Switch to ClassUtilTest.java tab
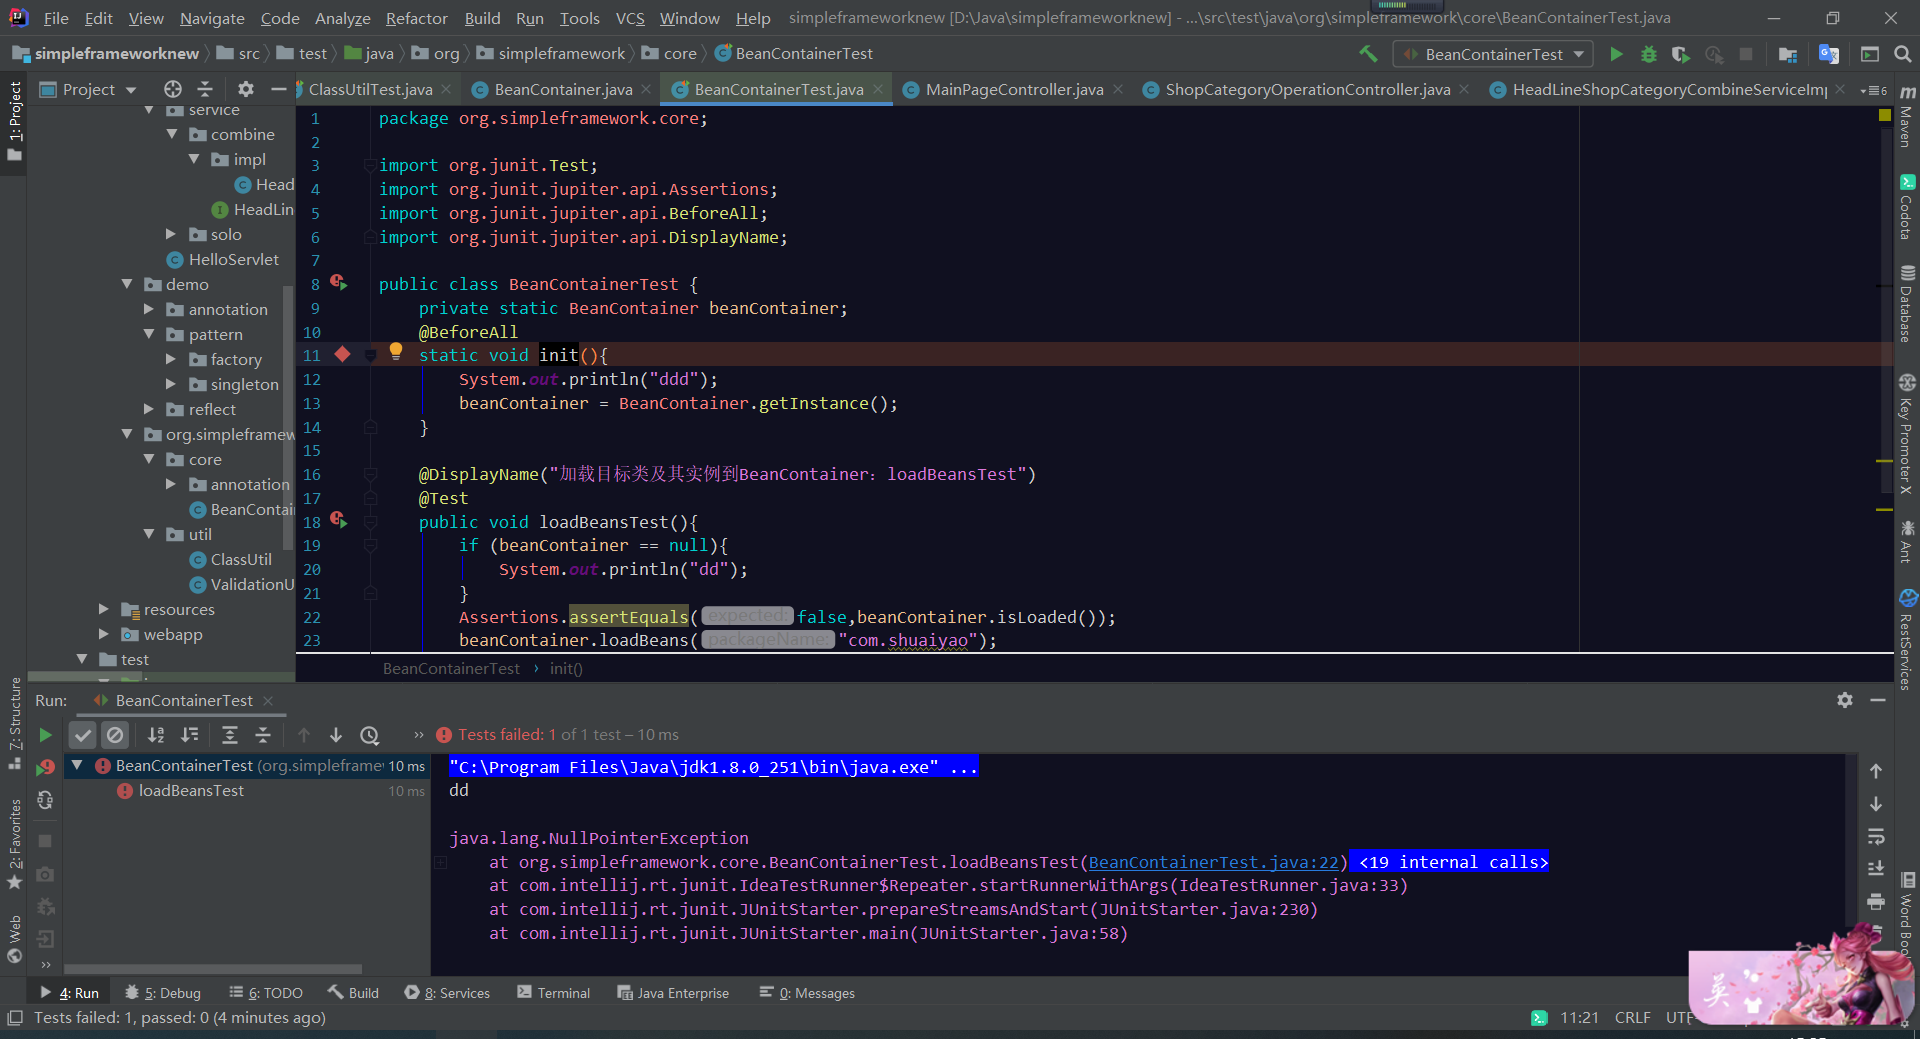The width and height of the screenshot is (1920, 1039). (371, 89)
